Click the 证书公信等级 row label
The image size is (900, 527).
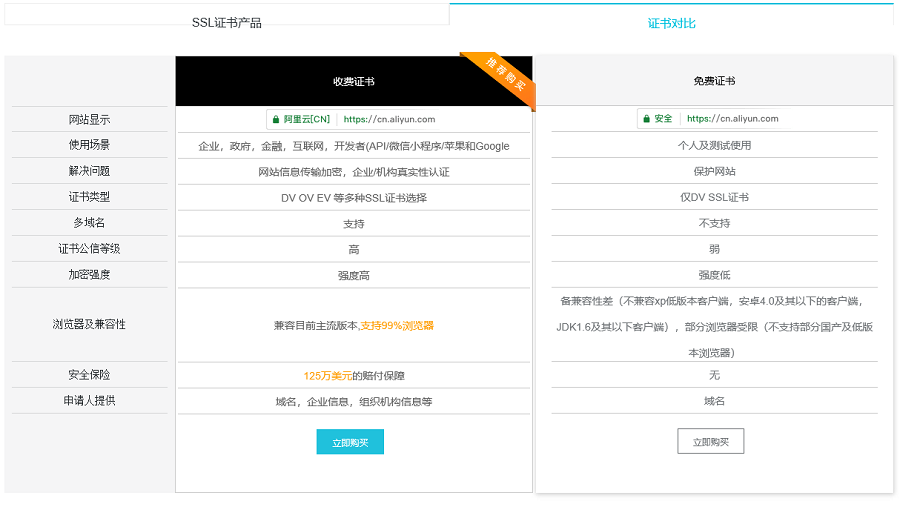pos(90,249)
